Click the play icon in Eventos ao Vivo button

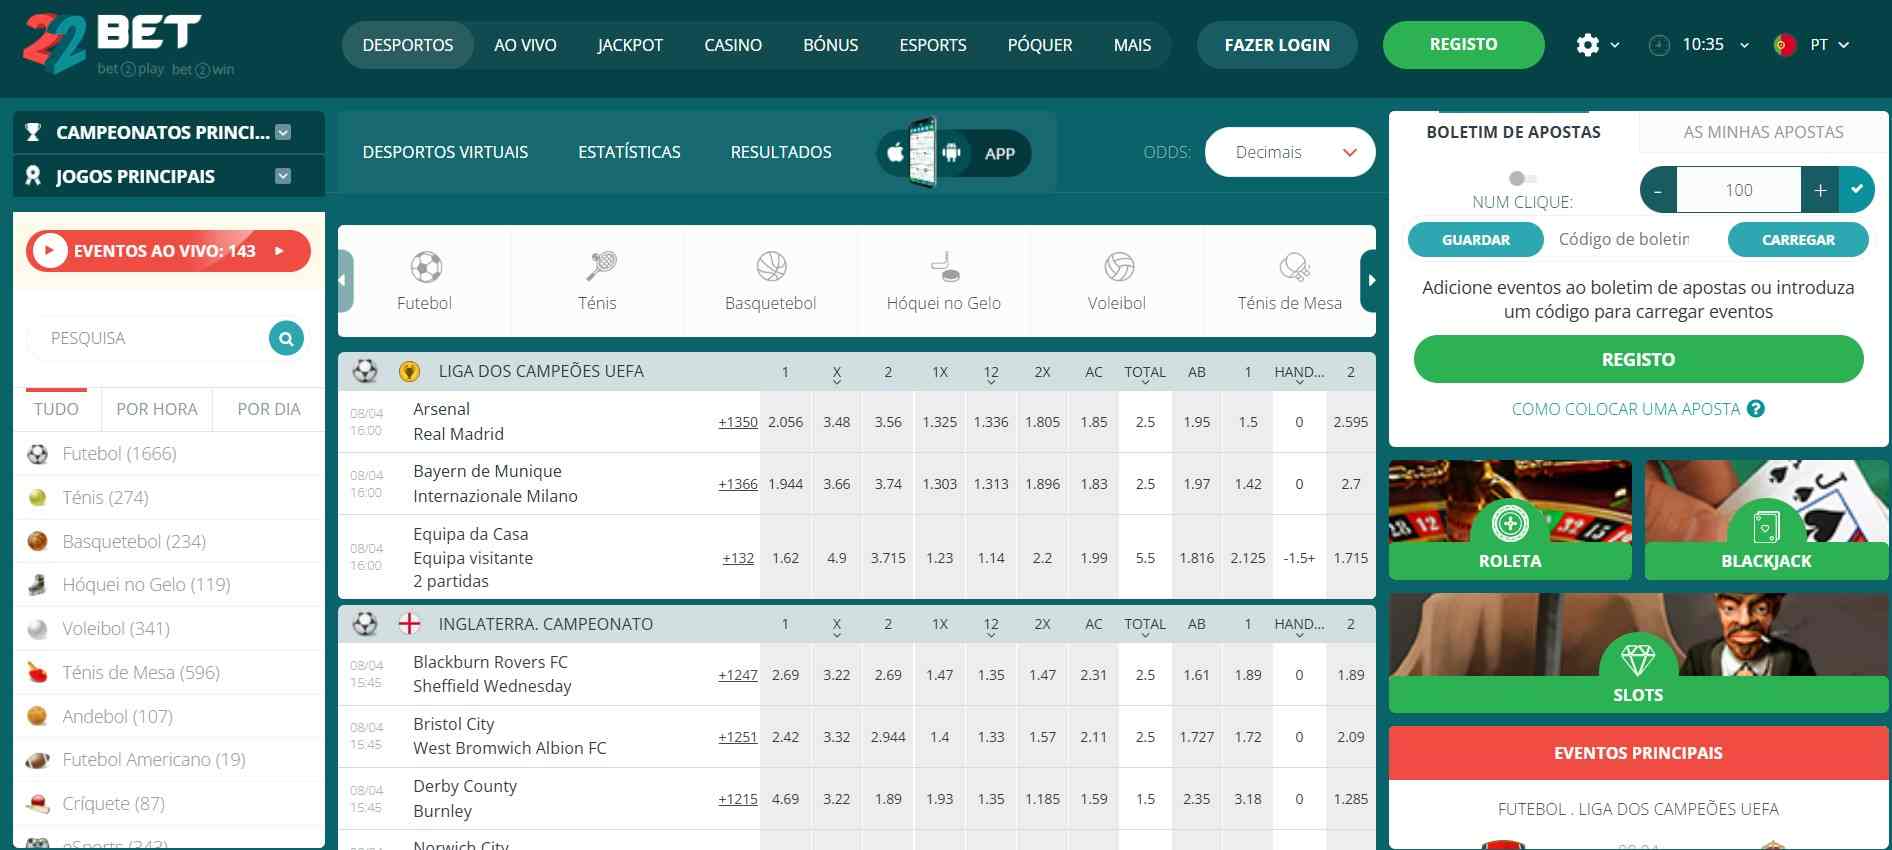pyautogui.click(x=49, y=251)
